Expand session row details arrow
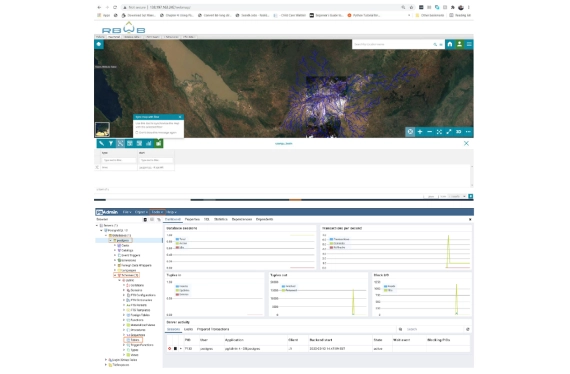This screenshot has width=570, height=374. pyautogui.click(x=181, y=349)
